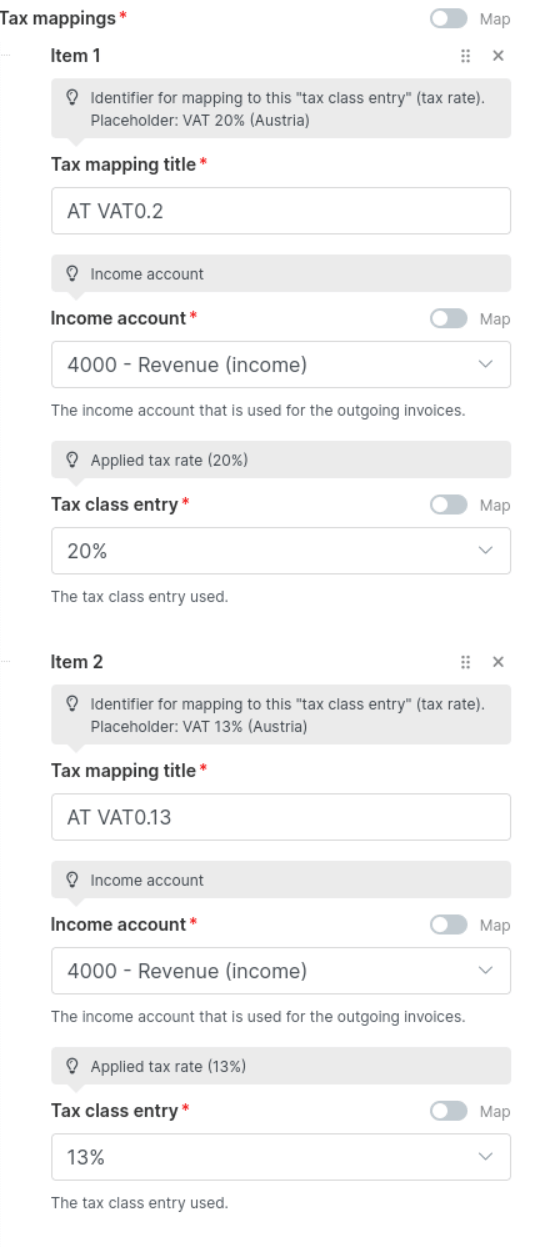Grab the drag handle of Item 1
535x1248 pixels.
[465, 57]
